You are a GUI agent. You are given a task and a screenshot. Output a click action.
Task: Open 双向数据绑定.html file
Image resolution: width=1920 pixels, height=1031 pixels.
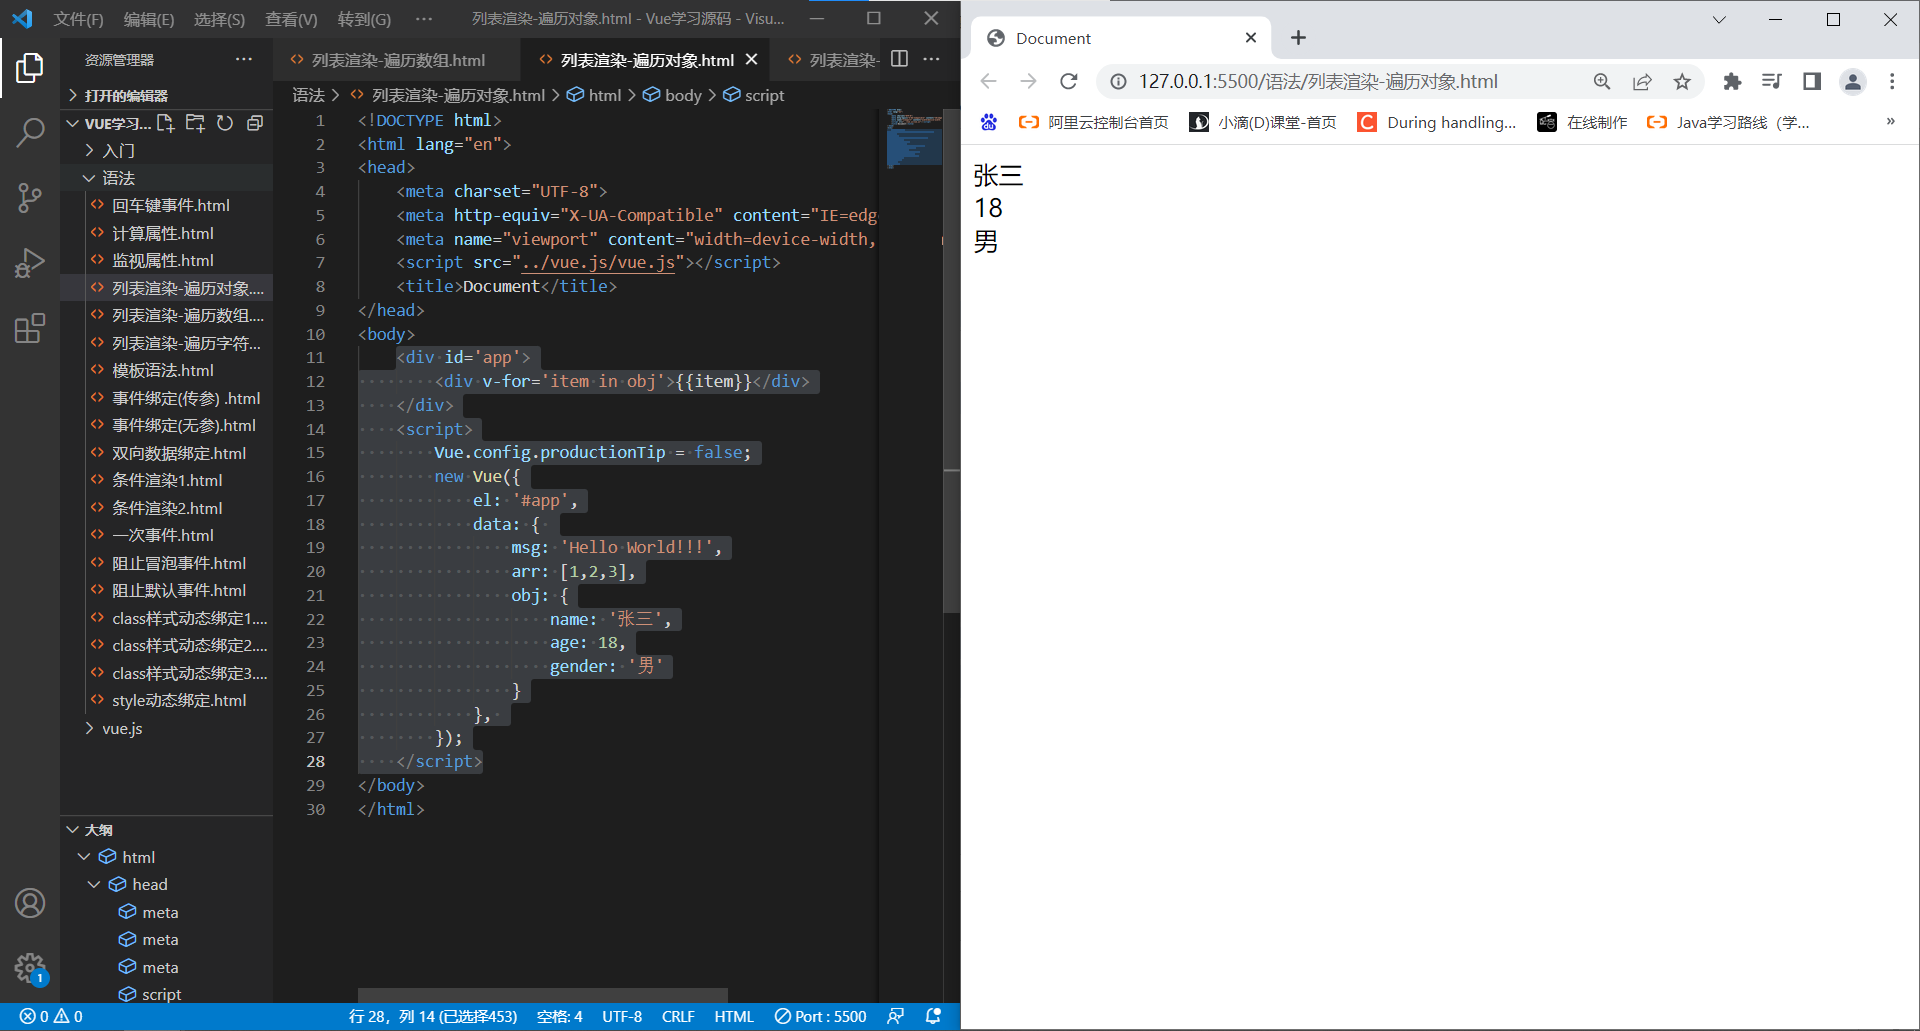click(179, 453)
